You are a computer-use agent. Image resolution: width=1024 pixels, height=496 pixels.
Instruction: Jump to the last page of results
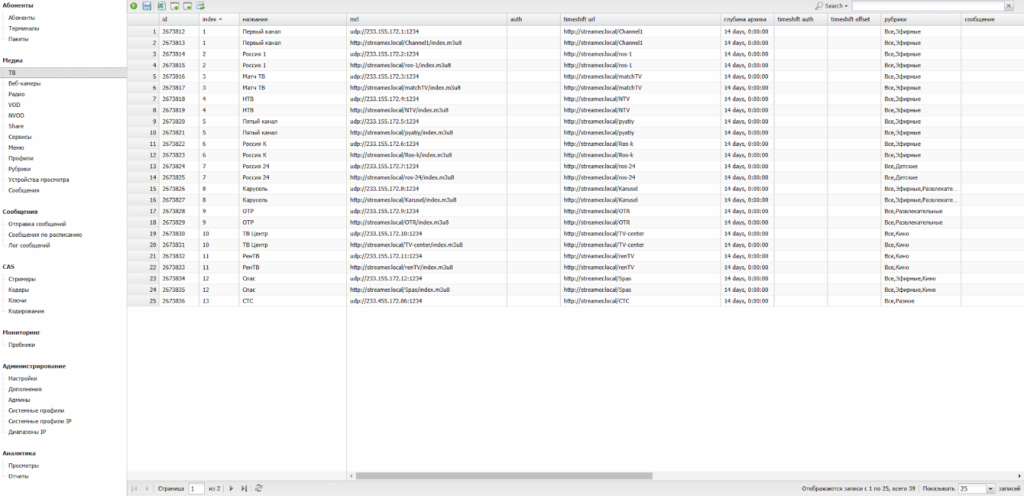coord(244,488)
